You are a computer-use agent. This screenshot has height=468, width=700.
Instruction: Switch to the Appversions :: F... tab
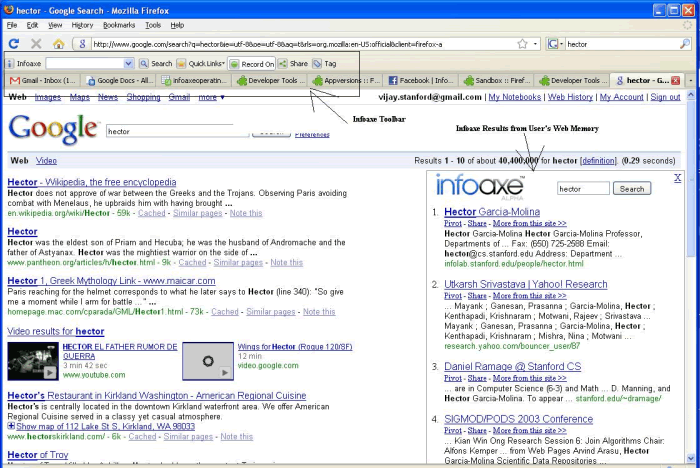tap(346, 80)
